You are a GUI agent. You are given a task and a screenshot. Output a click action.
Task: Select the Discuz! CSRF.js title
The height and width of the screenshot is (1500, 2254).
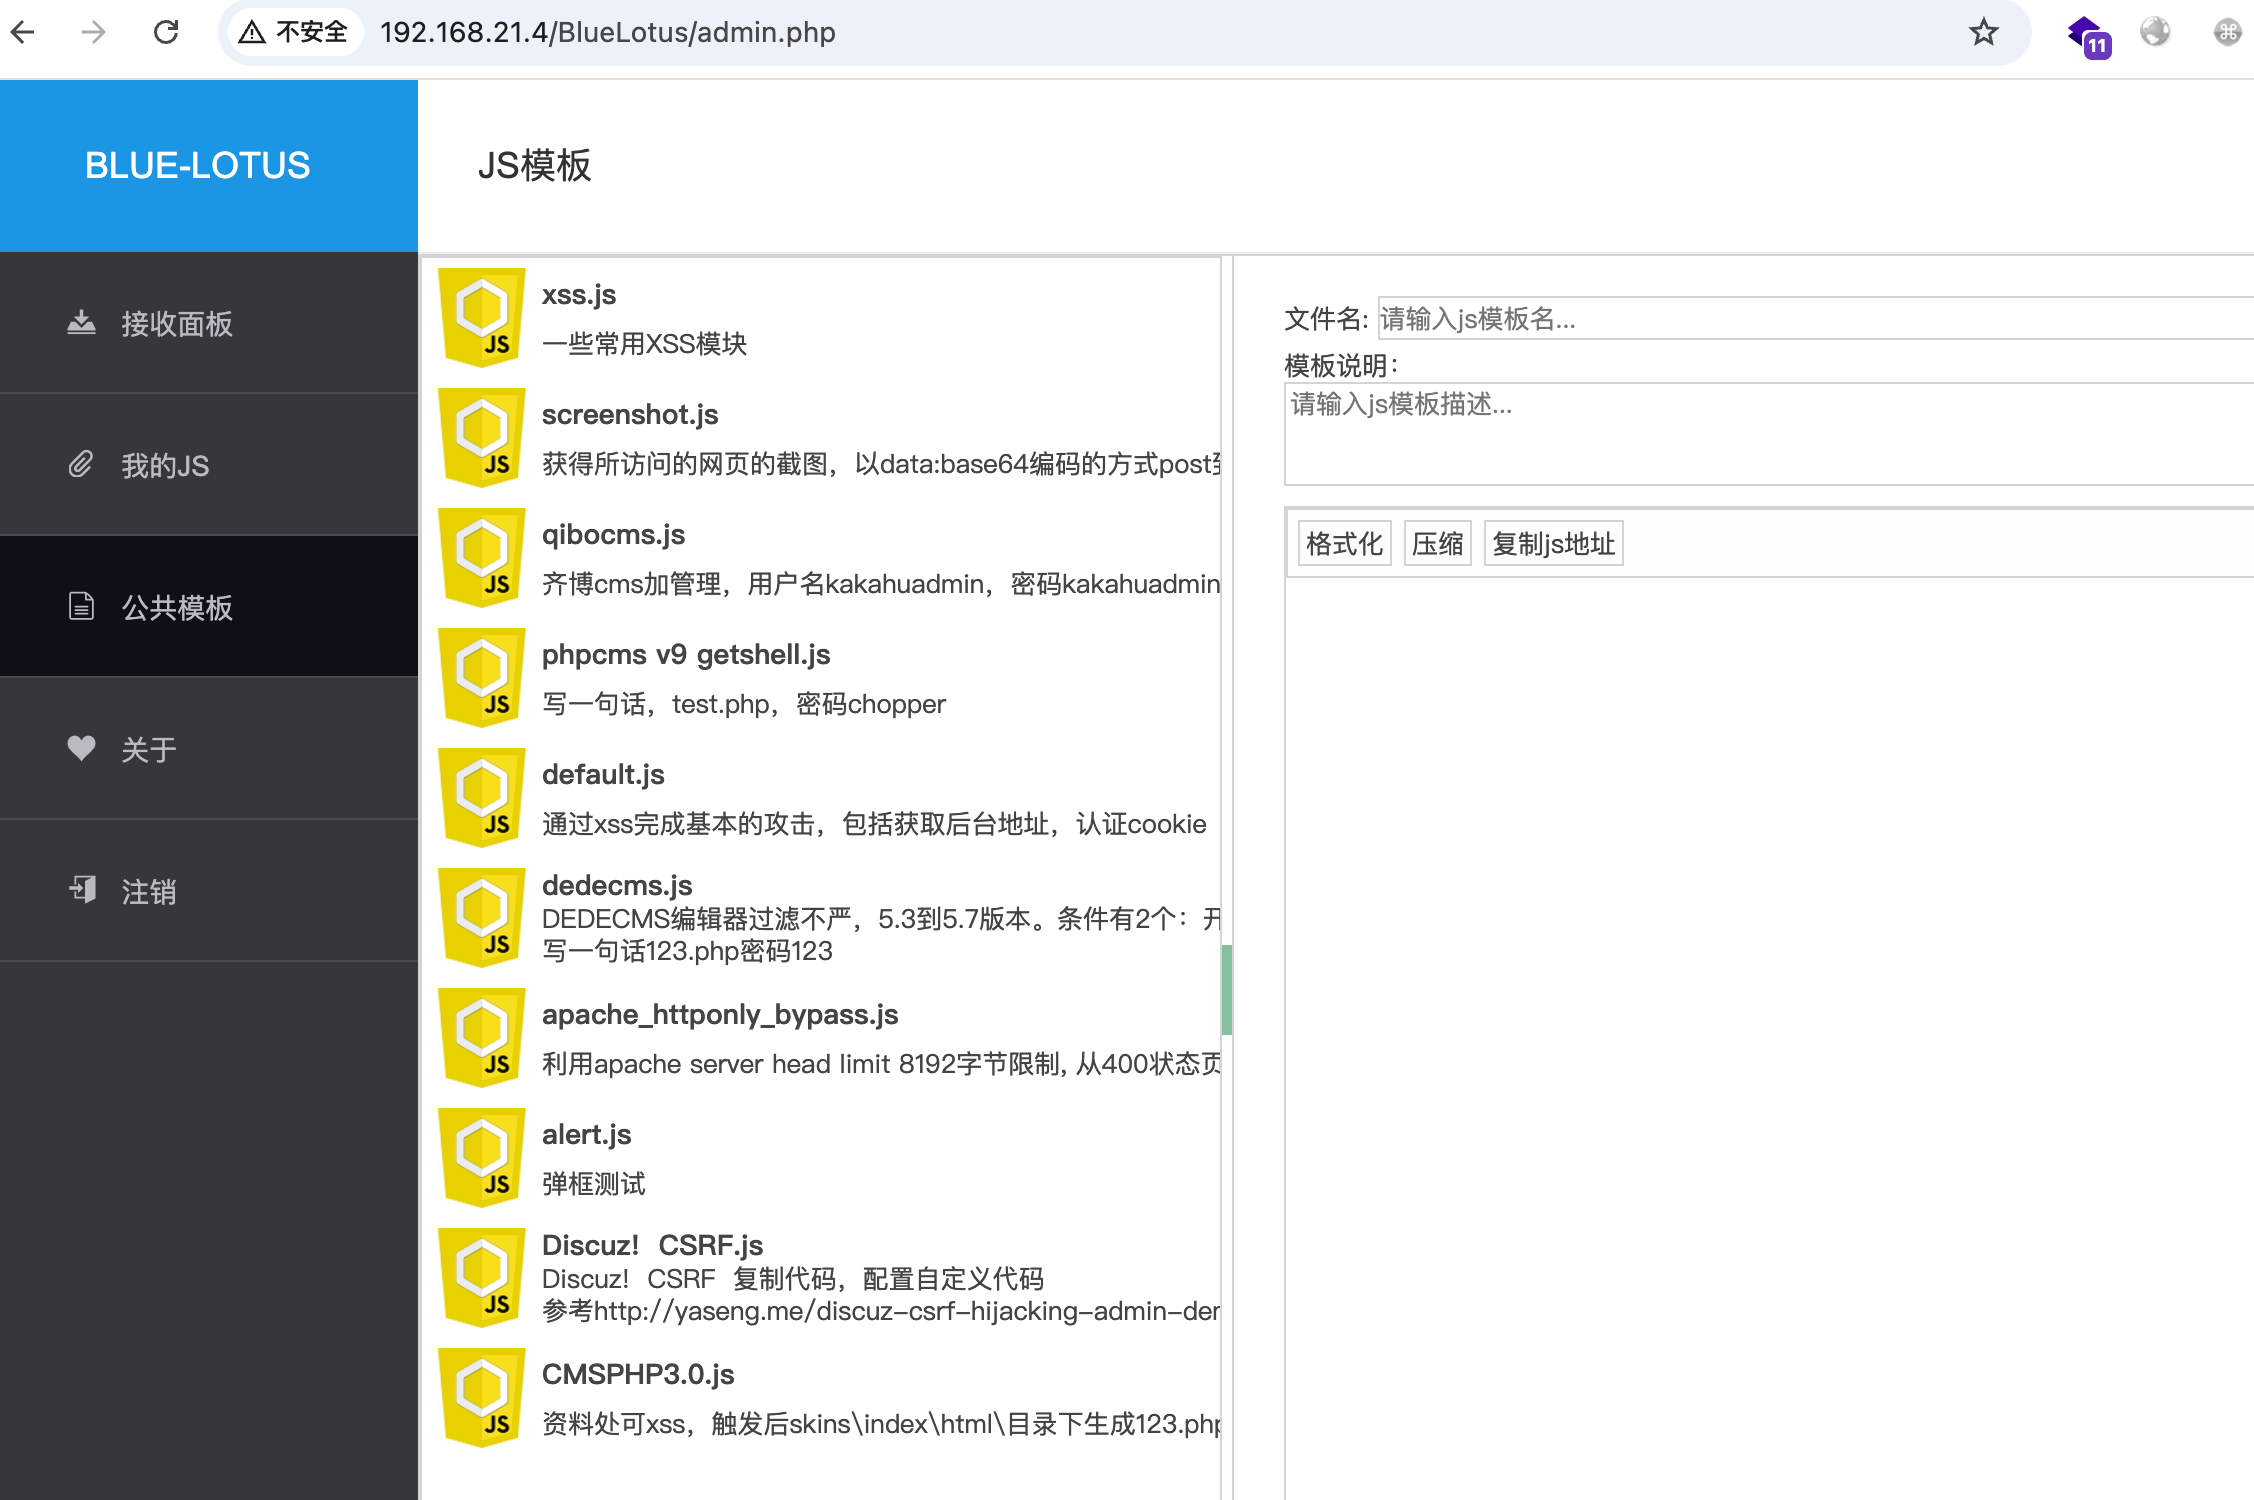652,1245
